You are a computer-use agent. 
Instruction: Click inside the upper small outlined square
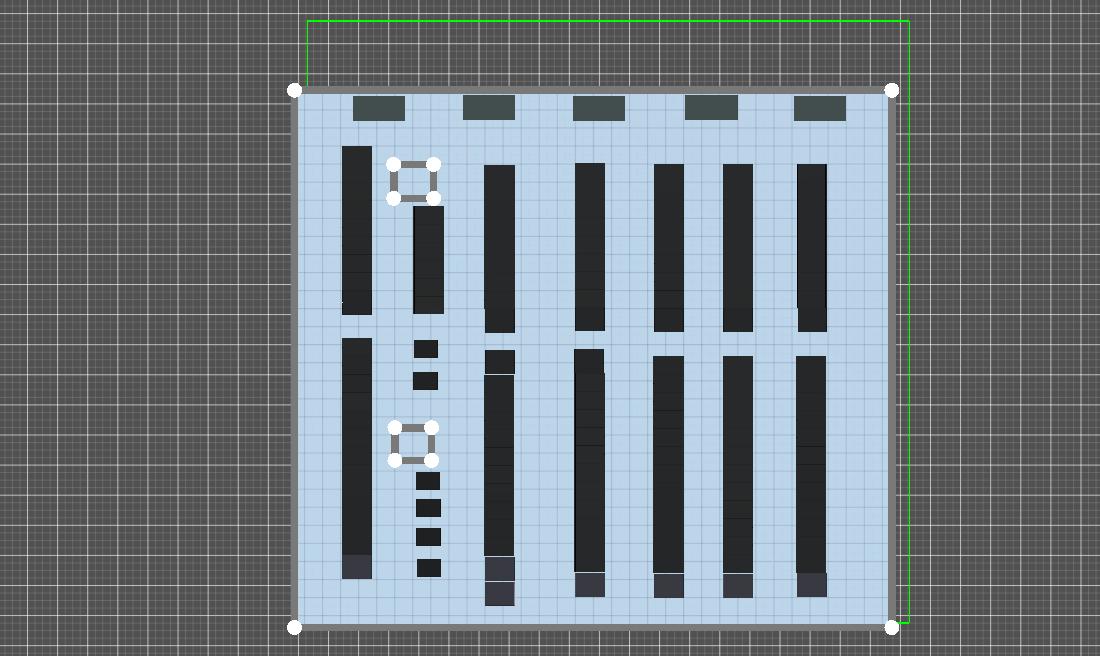click(414, 182)
